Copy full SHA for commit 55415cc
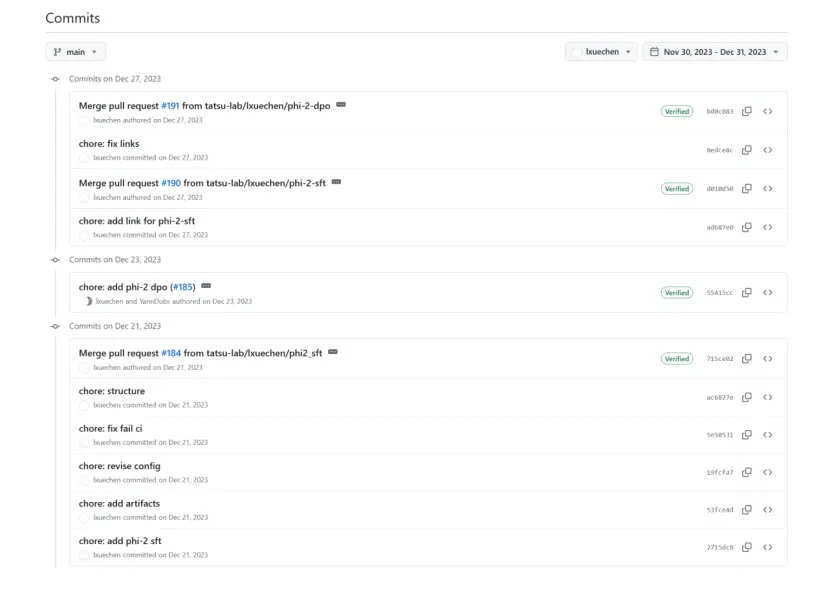The height and width of the screenshot is (599, 828). [746, 293]
